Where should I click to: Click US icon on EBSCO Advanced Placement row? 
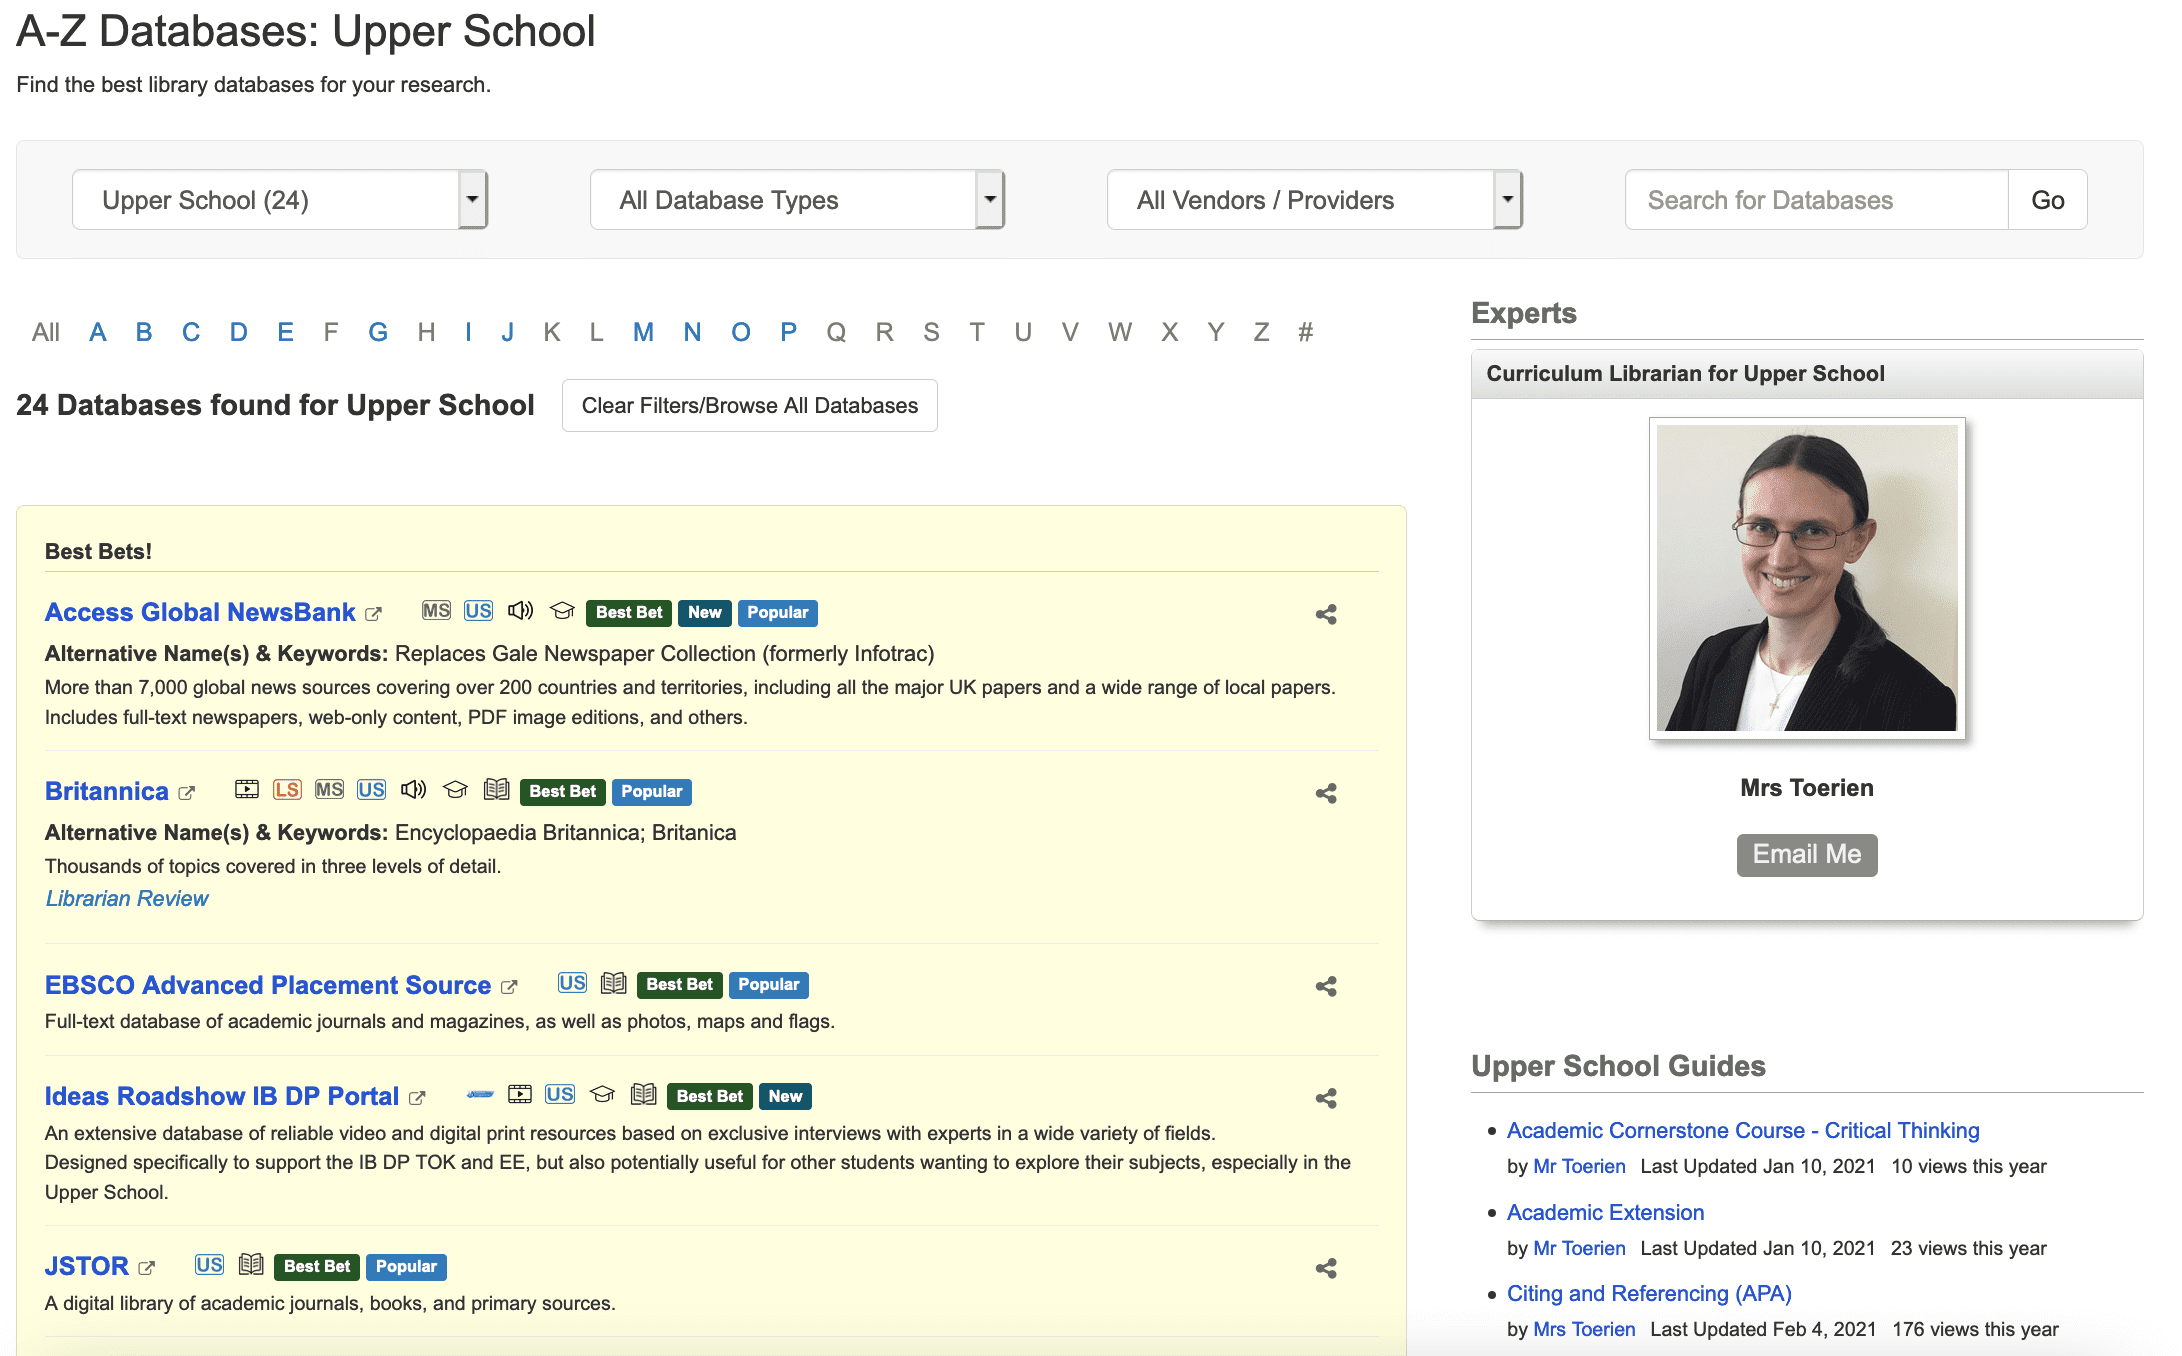(x=572, y=982)
